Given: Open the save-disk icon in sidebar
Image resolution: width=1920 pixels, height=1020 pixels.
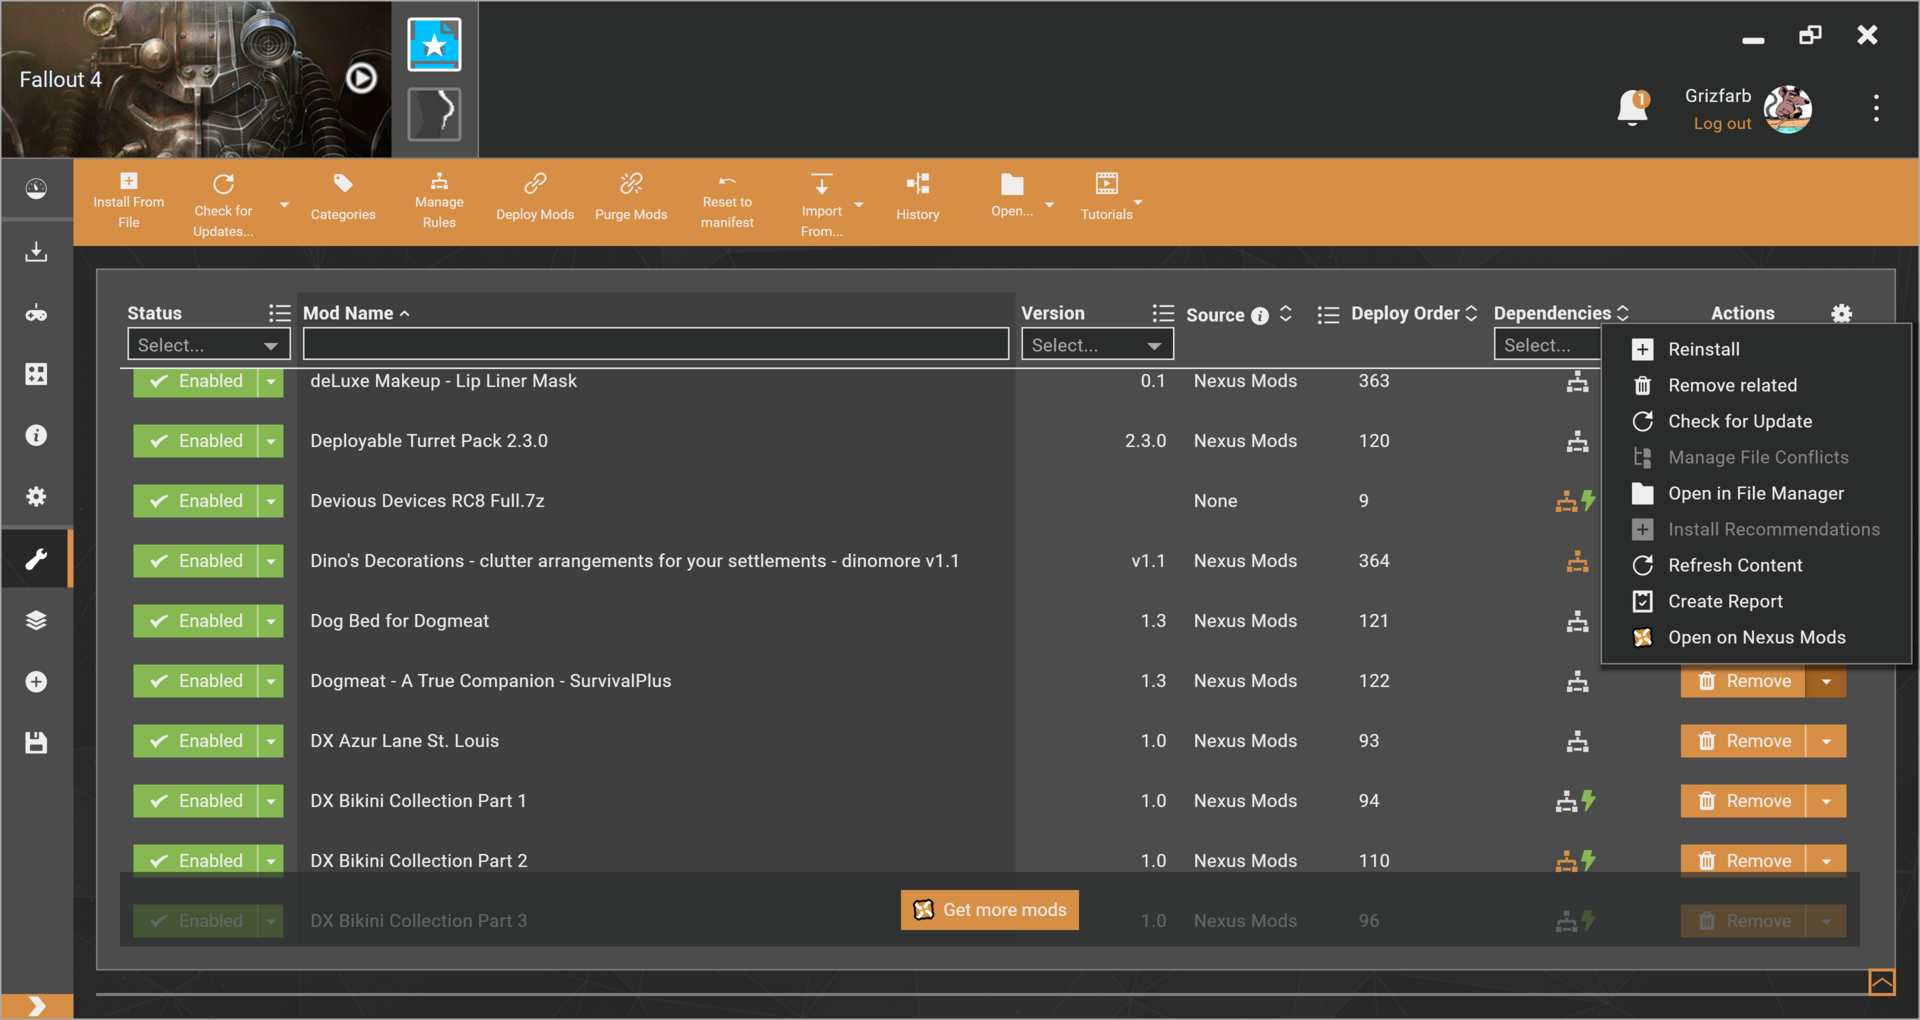Looking at the screenshot, I should click(36, 742).
